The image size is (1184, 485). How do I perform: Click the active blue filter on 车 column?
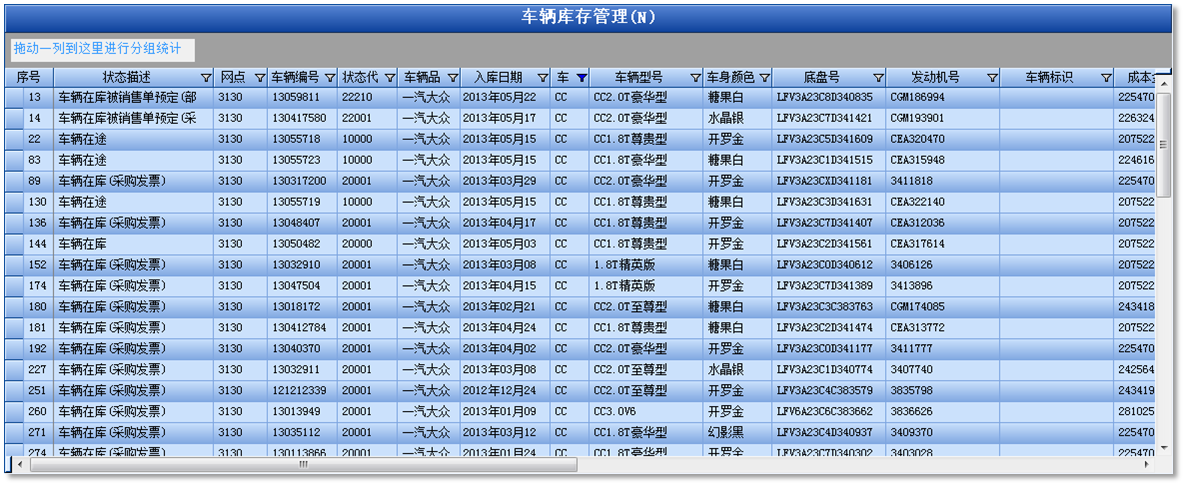pos(581,78)
